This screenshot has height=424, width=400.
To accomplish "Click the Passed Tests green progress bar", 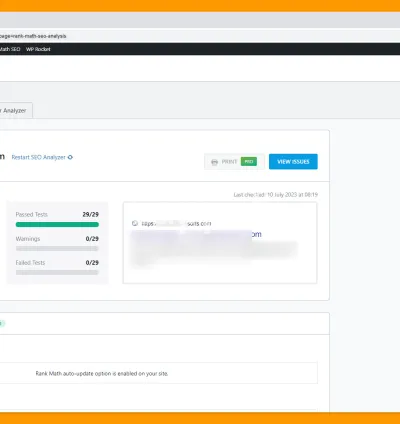I will (57, 225).
